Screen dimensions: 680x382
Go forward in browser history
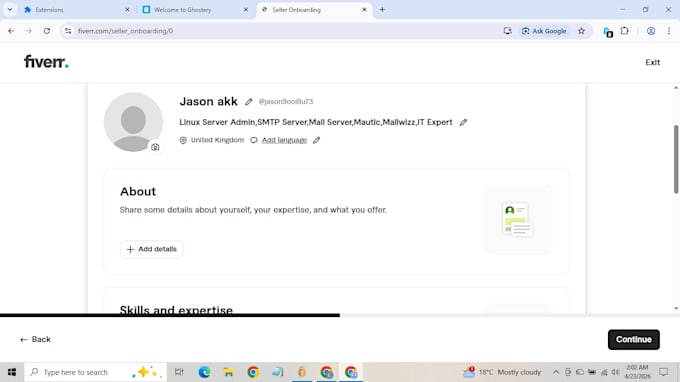pyautogui.click(x=29, y=31)
